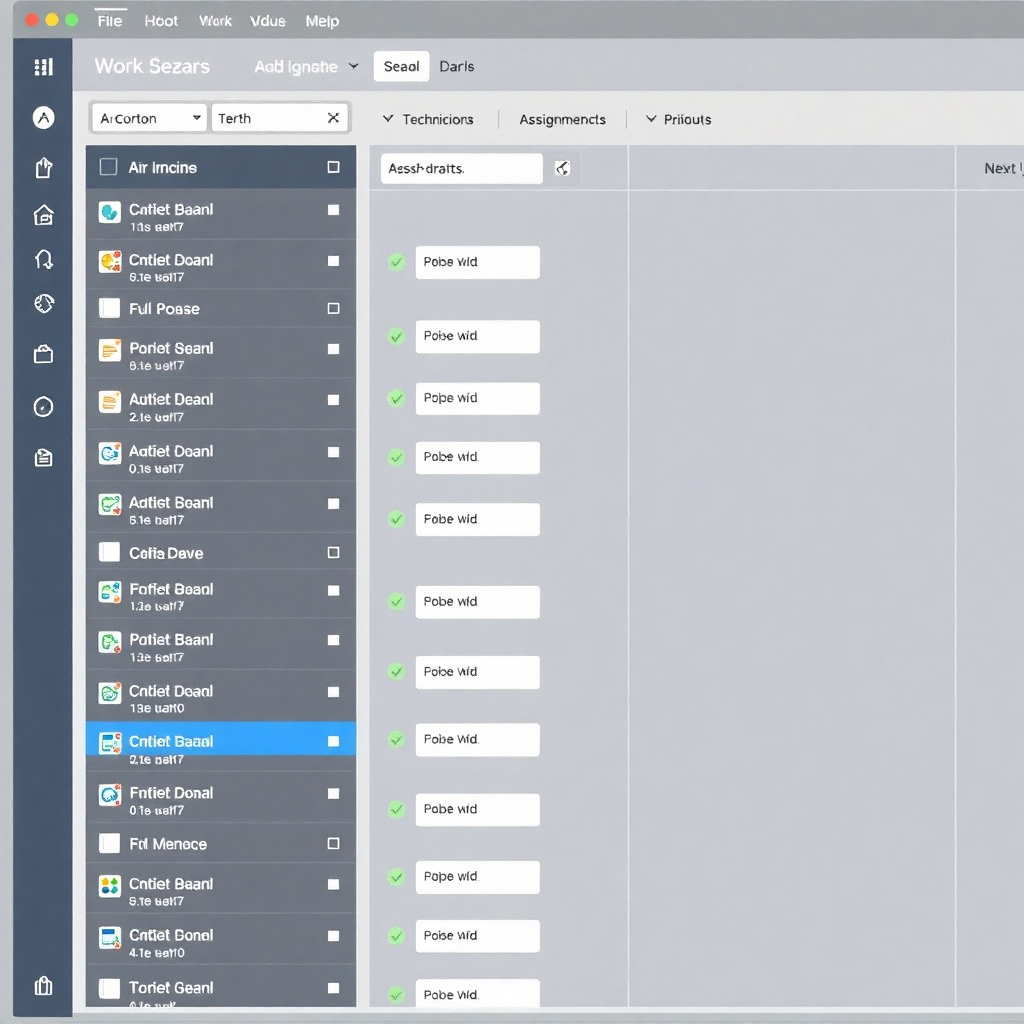Select the Fd Menece row
1024x1024 pixels.
tap(221, 844)
